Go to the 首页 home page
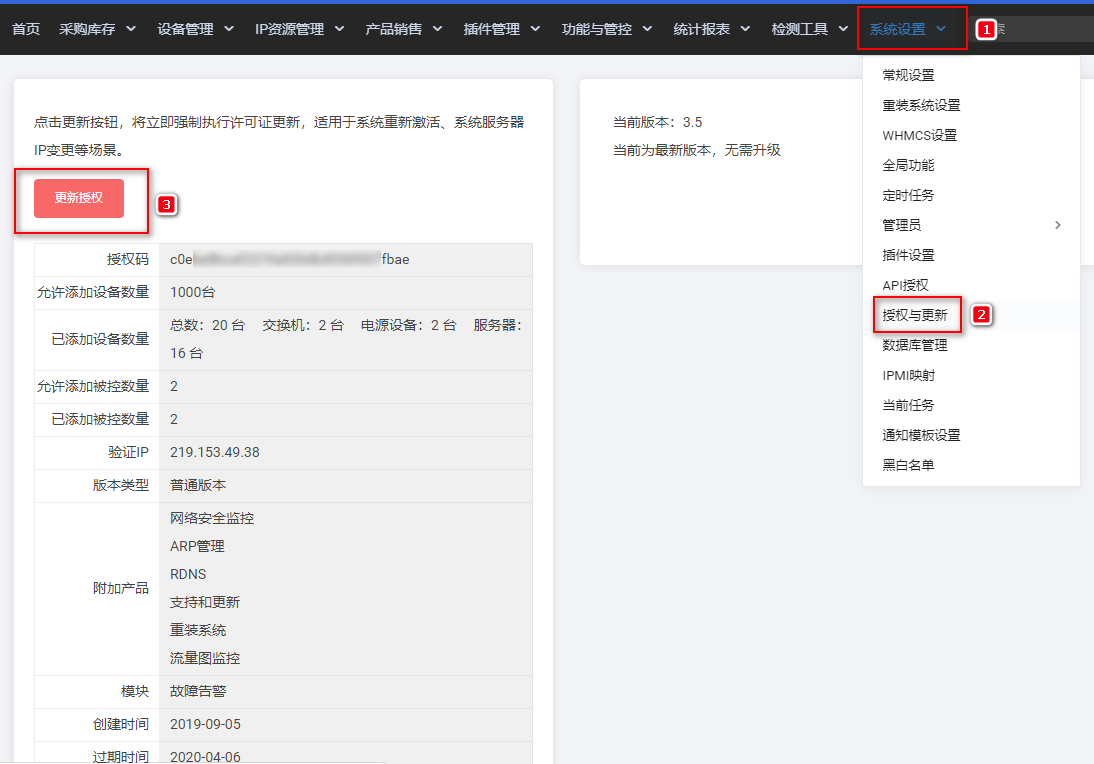Viewport: 1094px width, 764px height. coord(26,29)
